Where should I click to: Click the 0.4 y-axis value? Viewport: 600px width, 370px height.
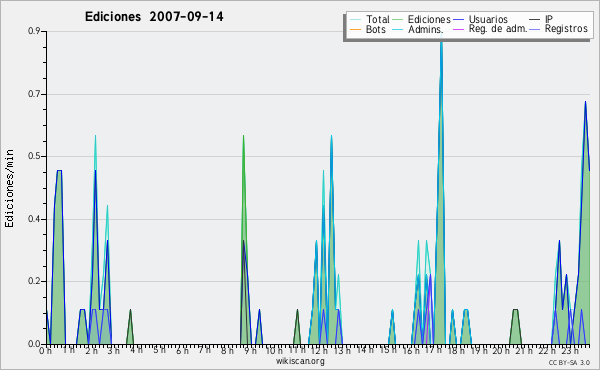(34, 219)
